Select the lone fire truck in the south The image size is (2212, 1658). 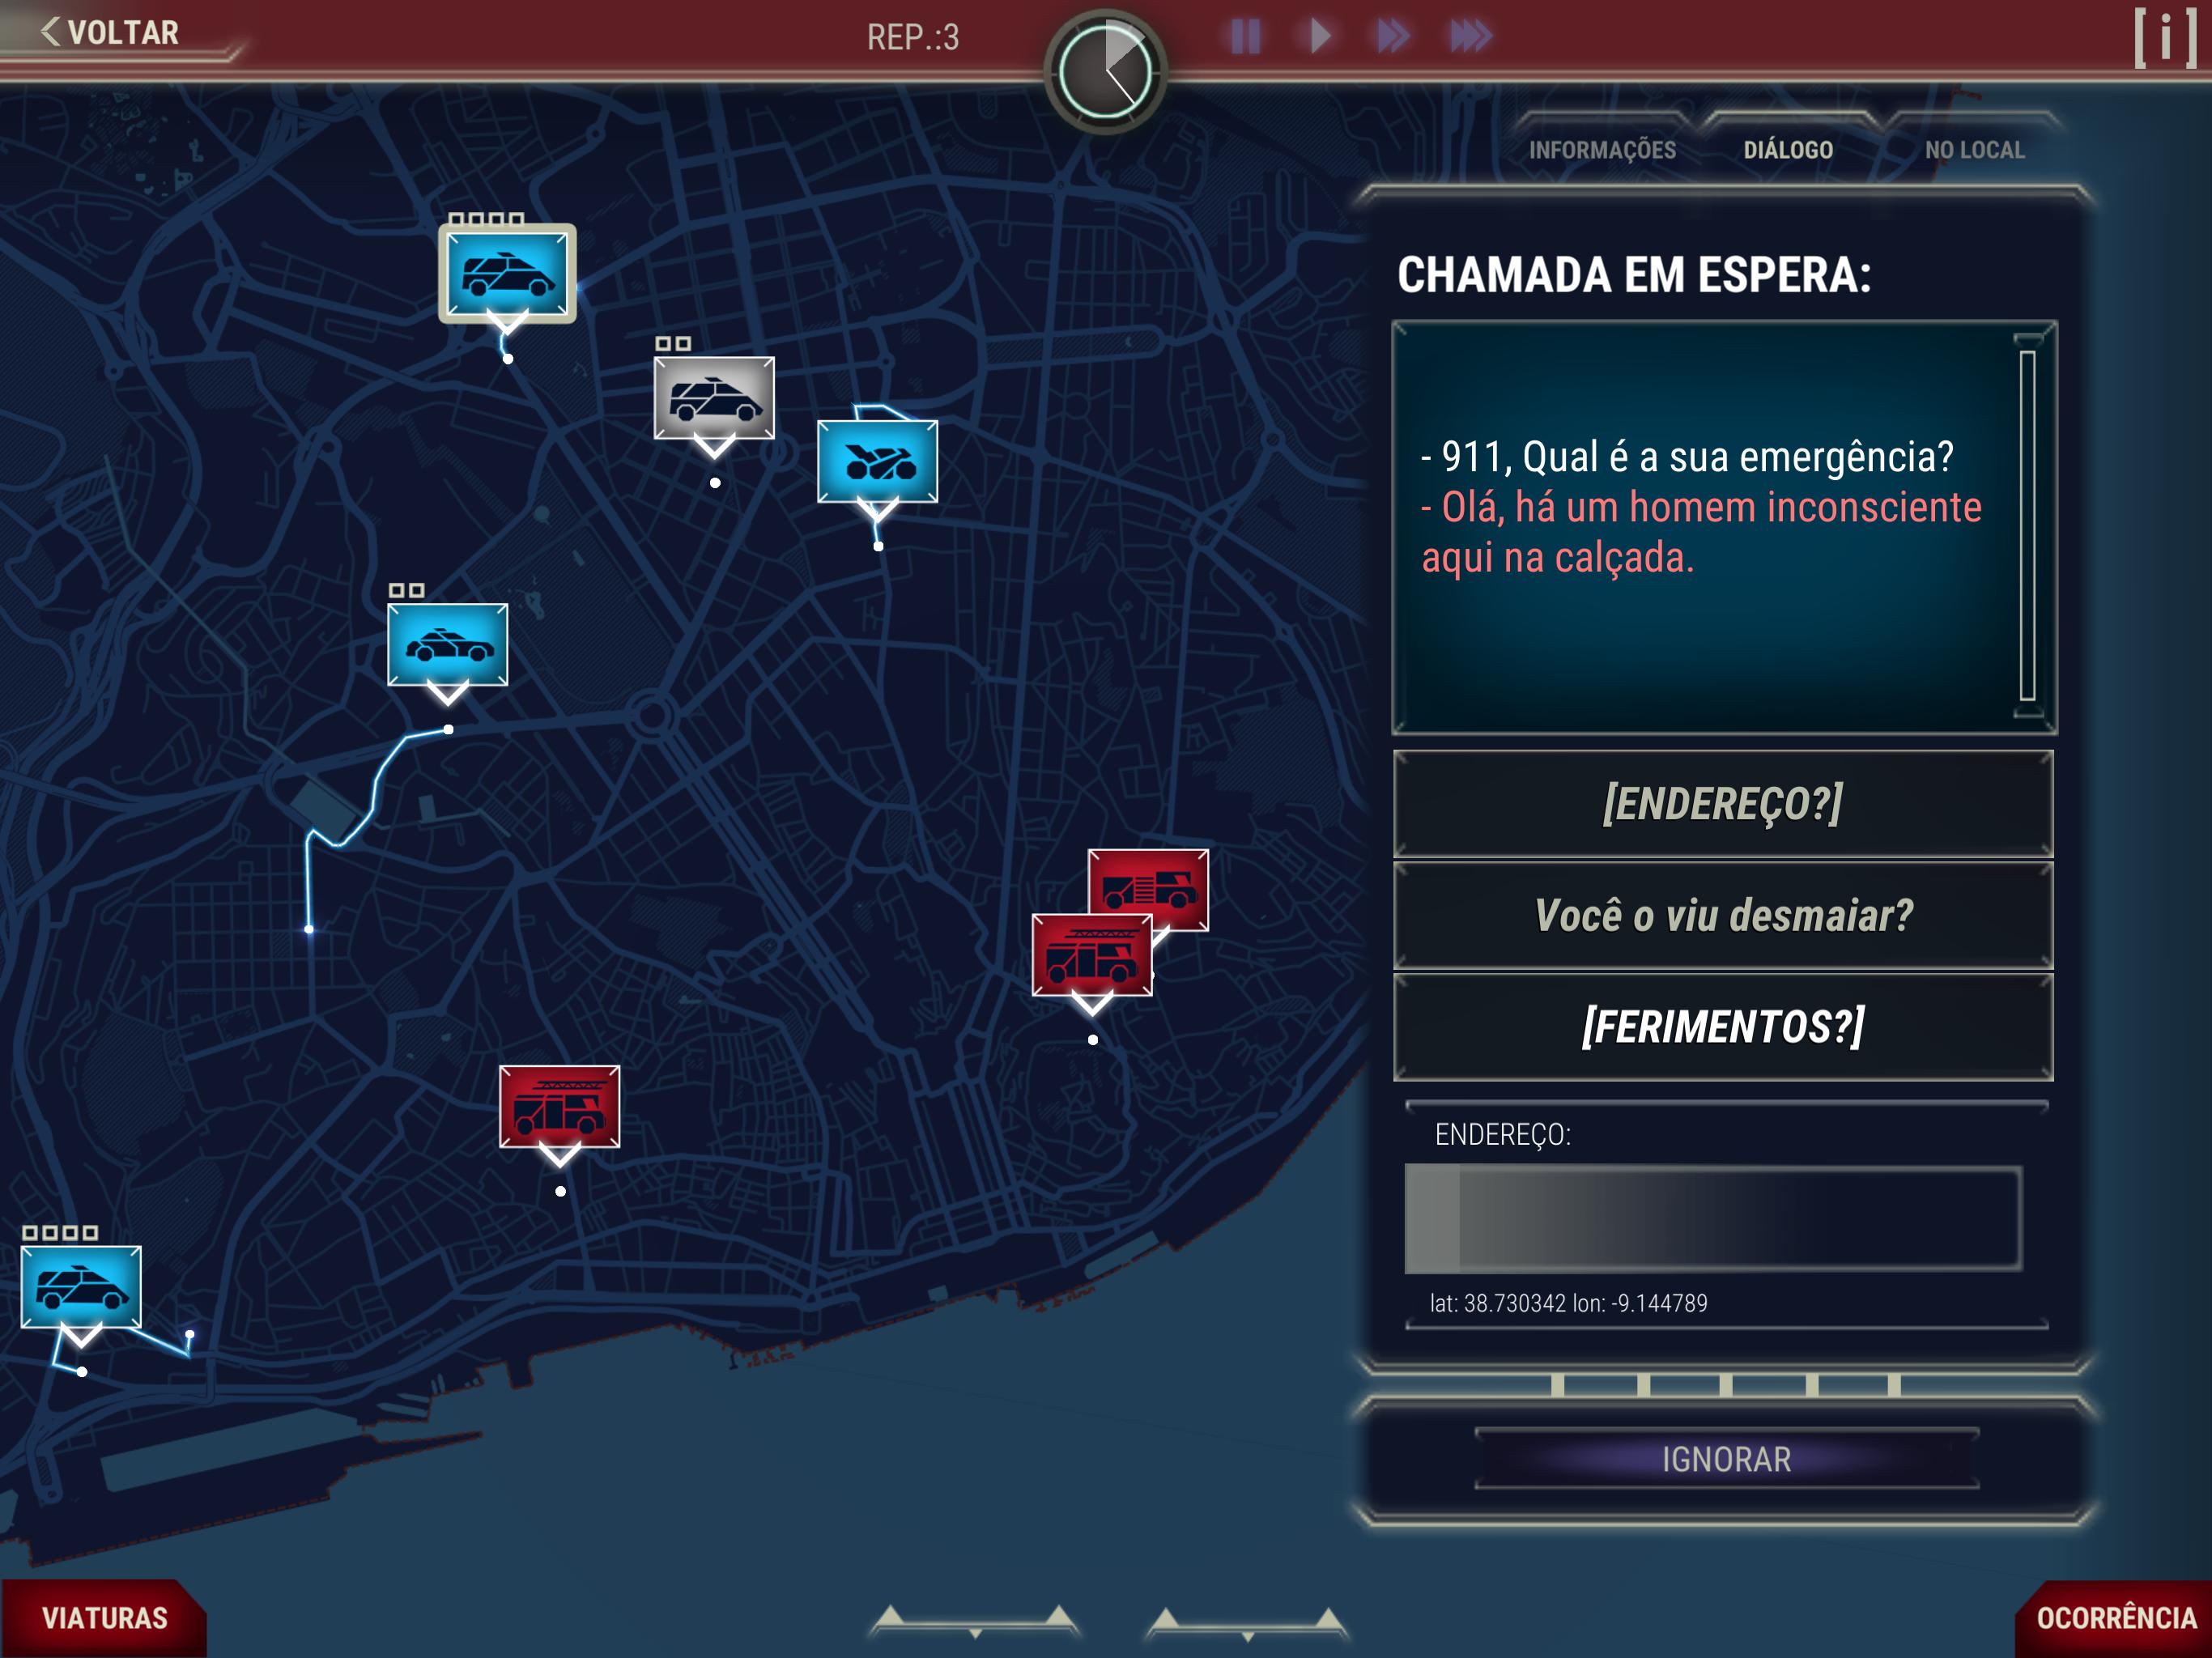[x=559, y=1107]
